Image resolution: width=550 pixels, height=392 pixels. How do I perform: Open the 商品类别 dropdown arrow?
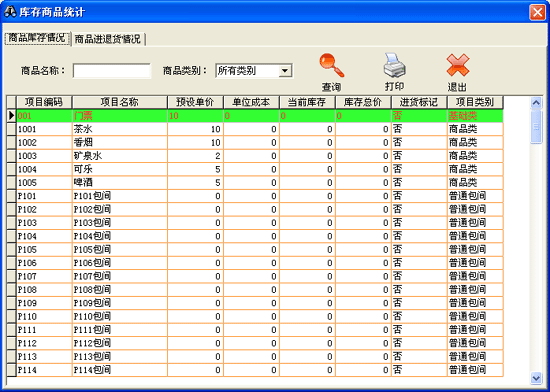tap(285, 71)
